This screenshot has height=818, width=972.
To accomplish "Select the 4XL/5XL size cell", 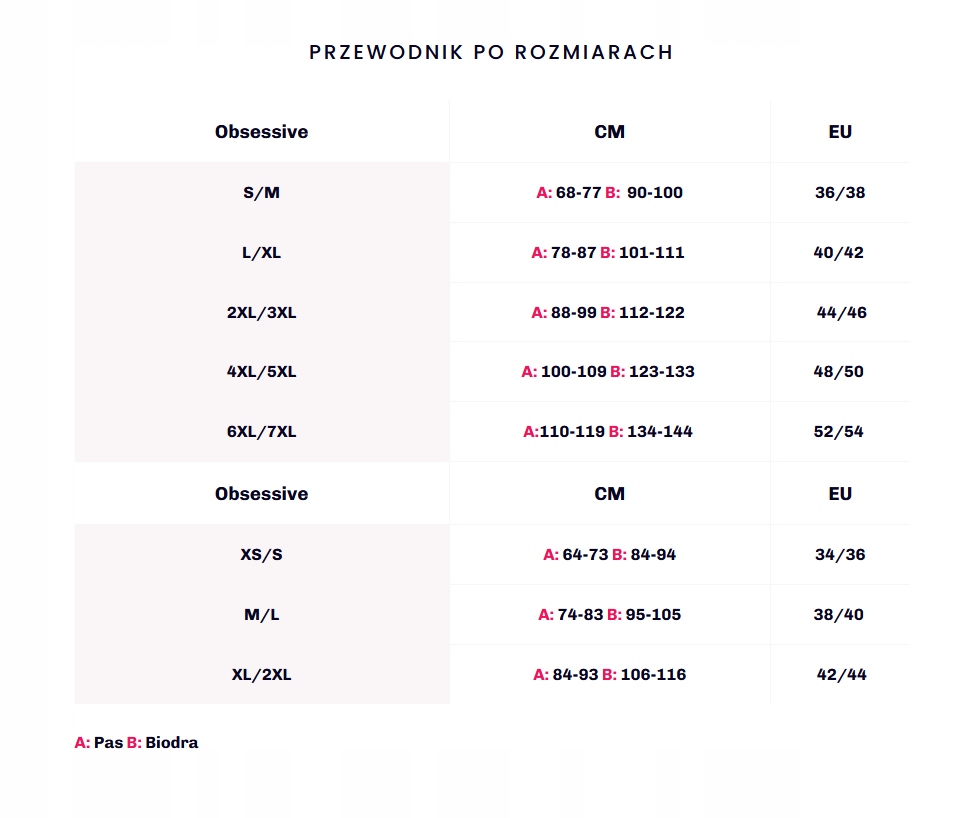I will [262, 372].
